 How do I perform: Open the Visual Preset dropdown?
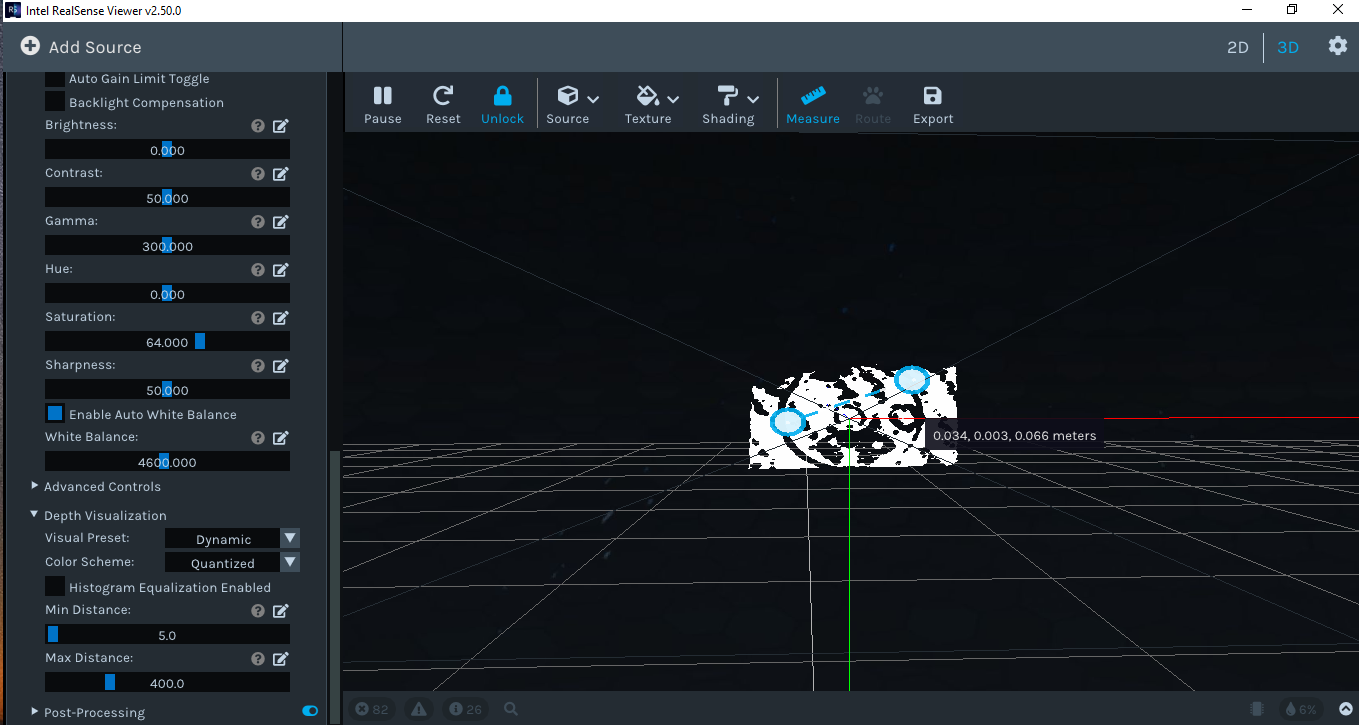click(232, 539)
